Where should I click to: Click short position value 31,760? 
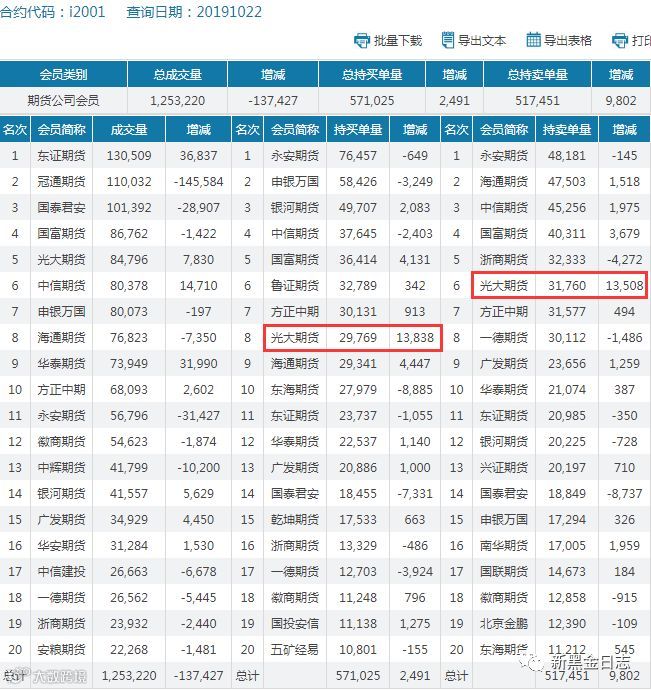(567, 286)
